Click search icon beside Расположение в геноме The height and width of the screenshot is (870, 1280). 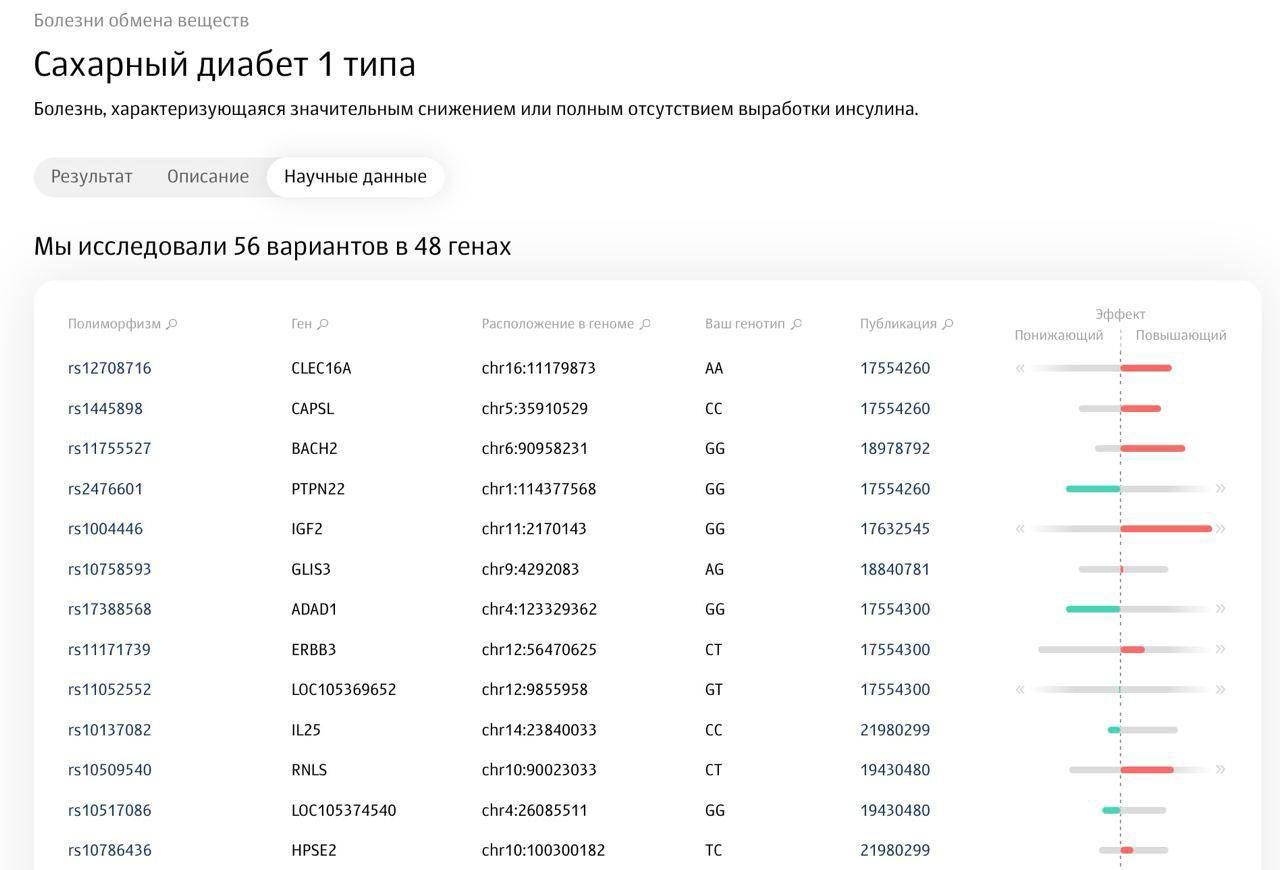point(645,324)
